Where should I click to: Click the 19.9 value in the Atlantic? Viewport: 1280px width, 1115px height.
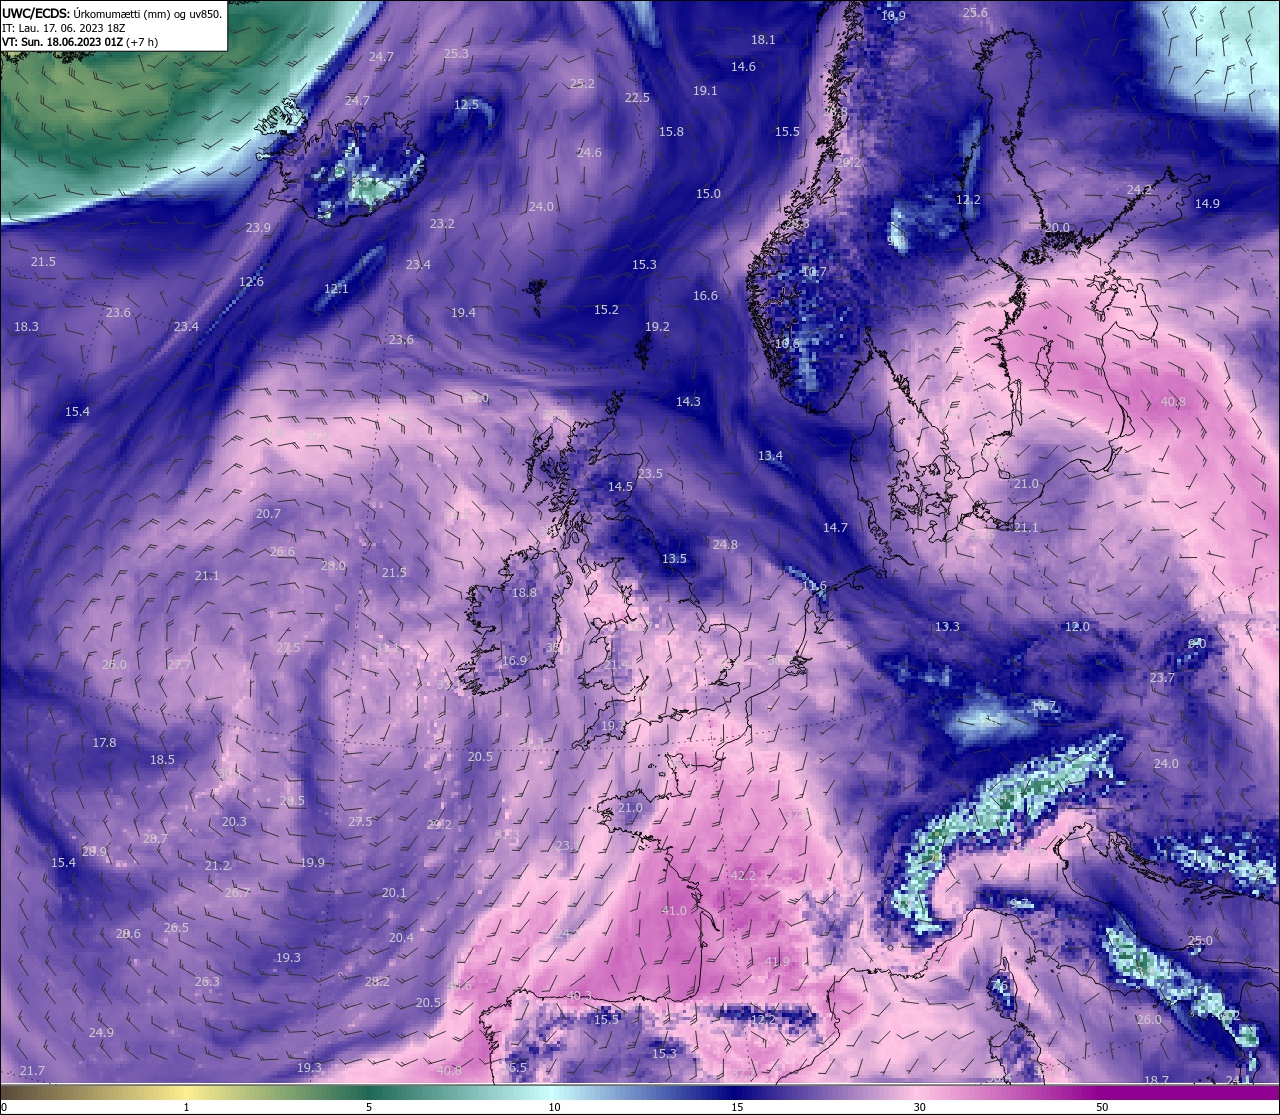click(312, 863)
